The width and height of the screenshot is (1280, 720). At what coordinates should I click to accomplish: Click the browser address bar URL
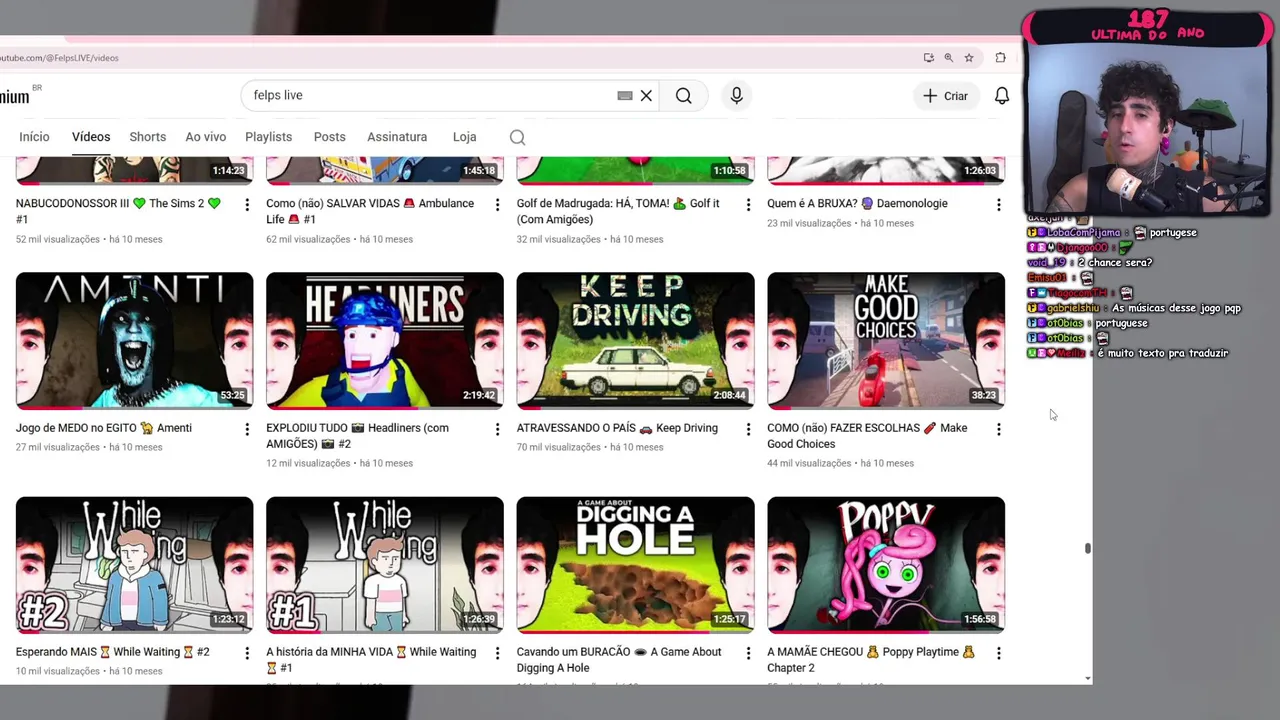pos(60,58)
